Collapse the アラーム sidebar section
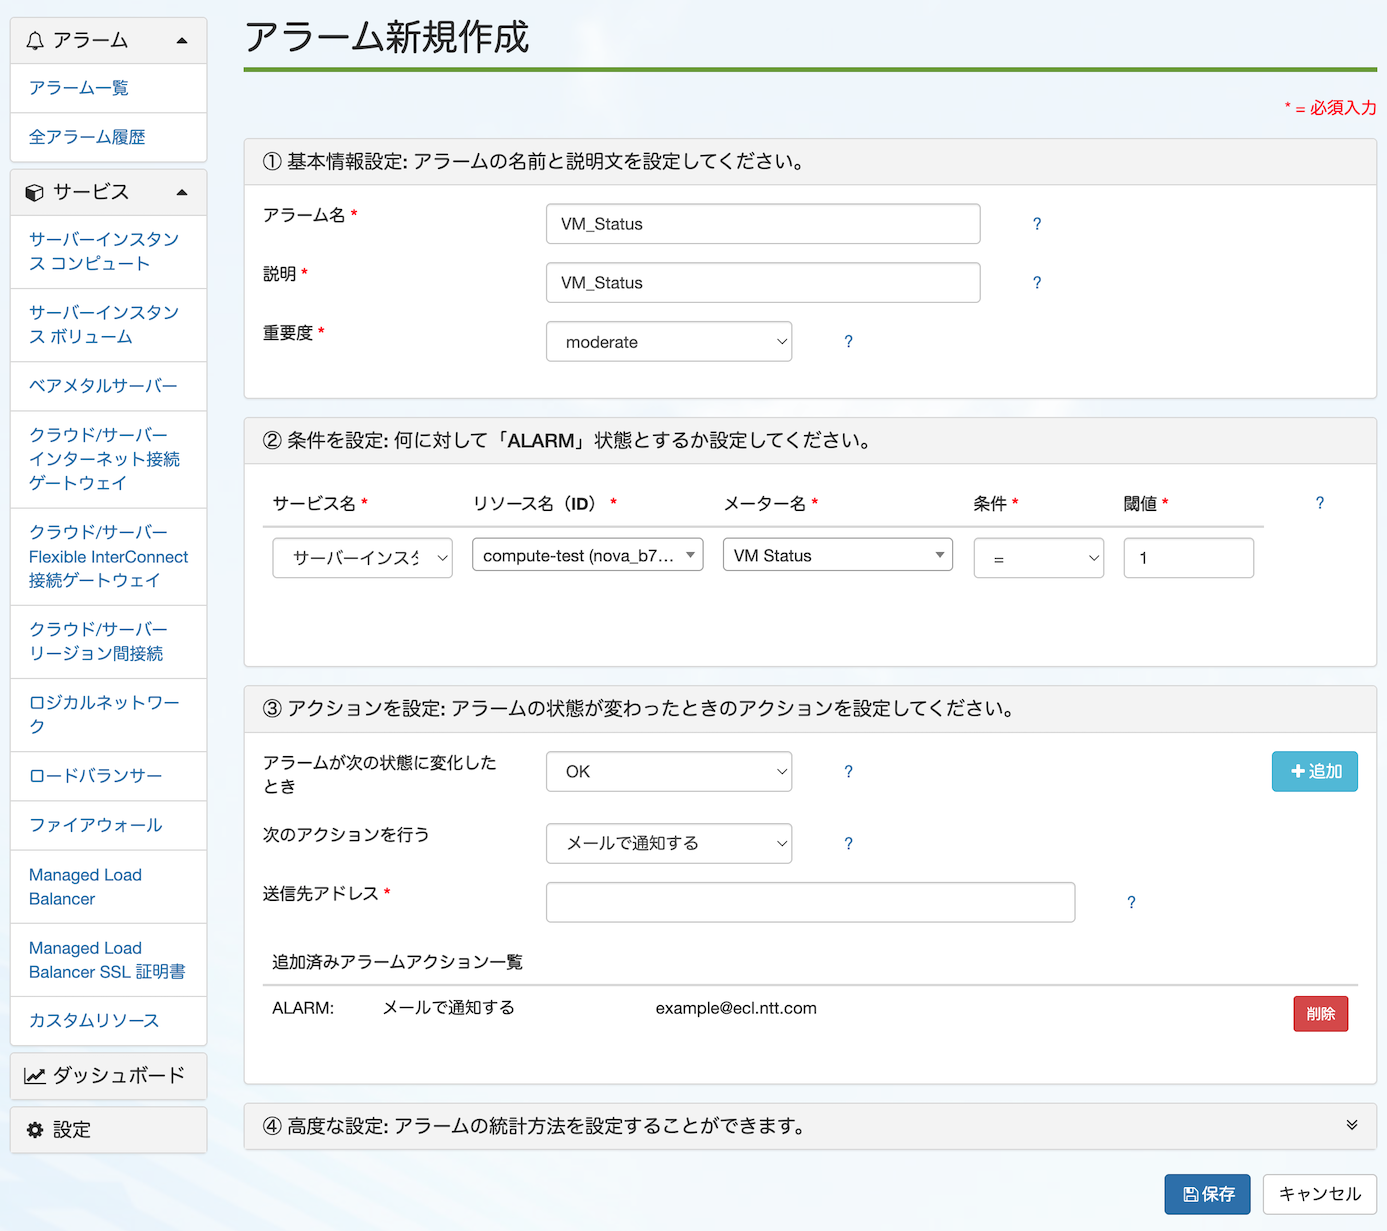The height and width of the screenshot is (1231, 1387). click(x=181, y=41)
